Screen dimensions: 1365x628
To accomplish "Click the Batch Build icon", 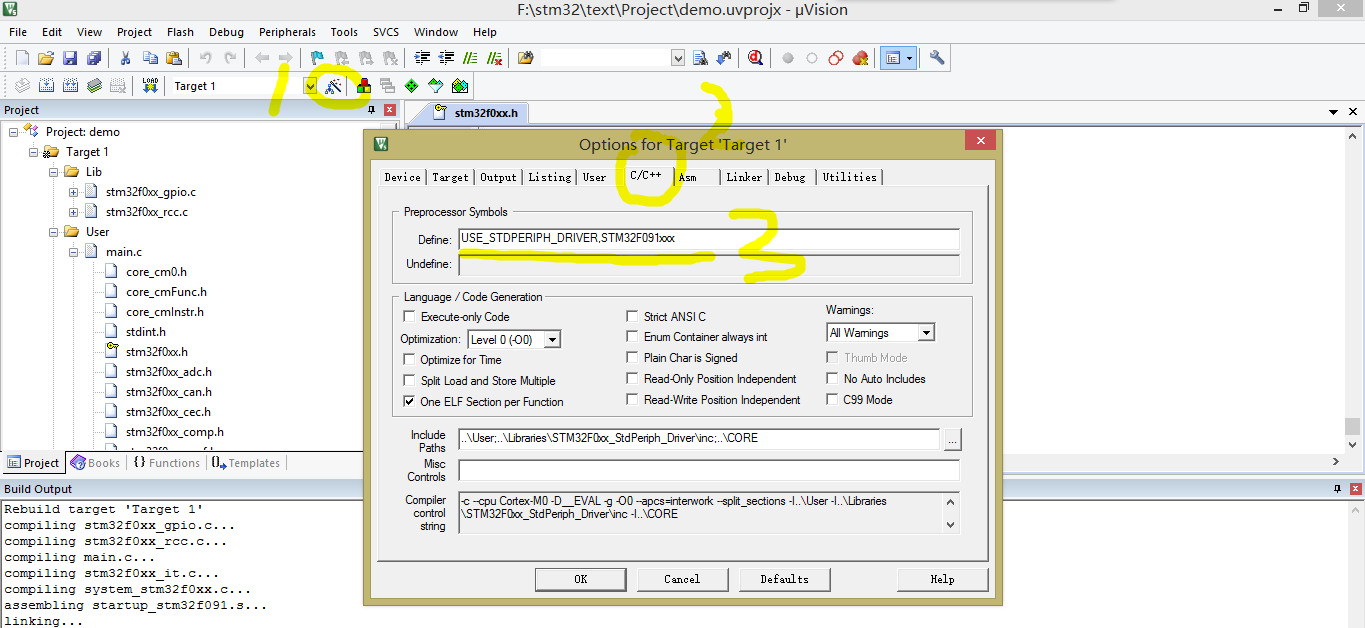I will tap(94, 86).
